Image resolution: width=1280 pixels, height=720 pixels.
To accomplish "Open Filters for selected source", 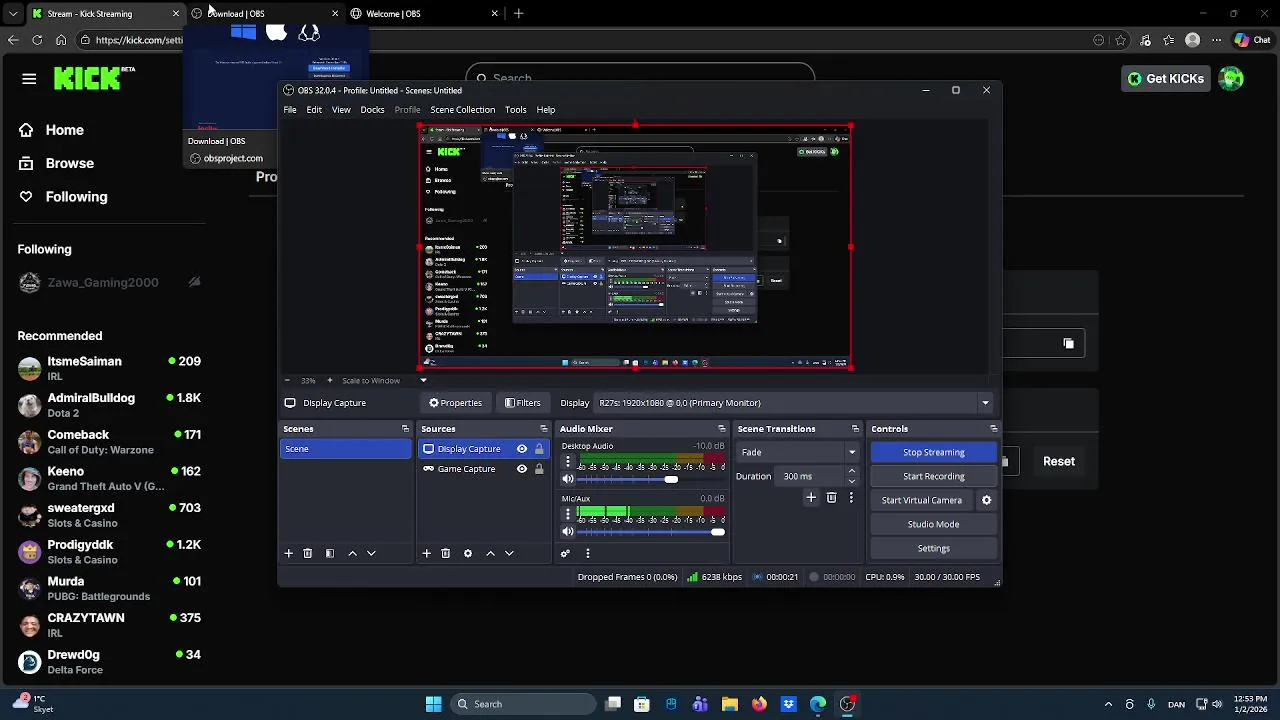I will tap(523, 403).
